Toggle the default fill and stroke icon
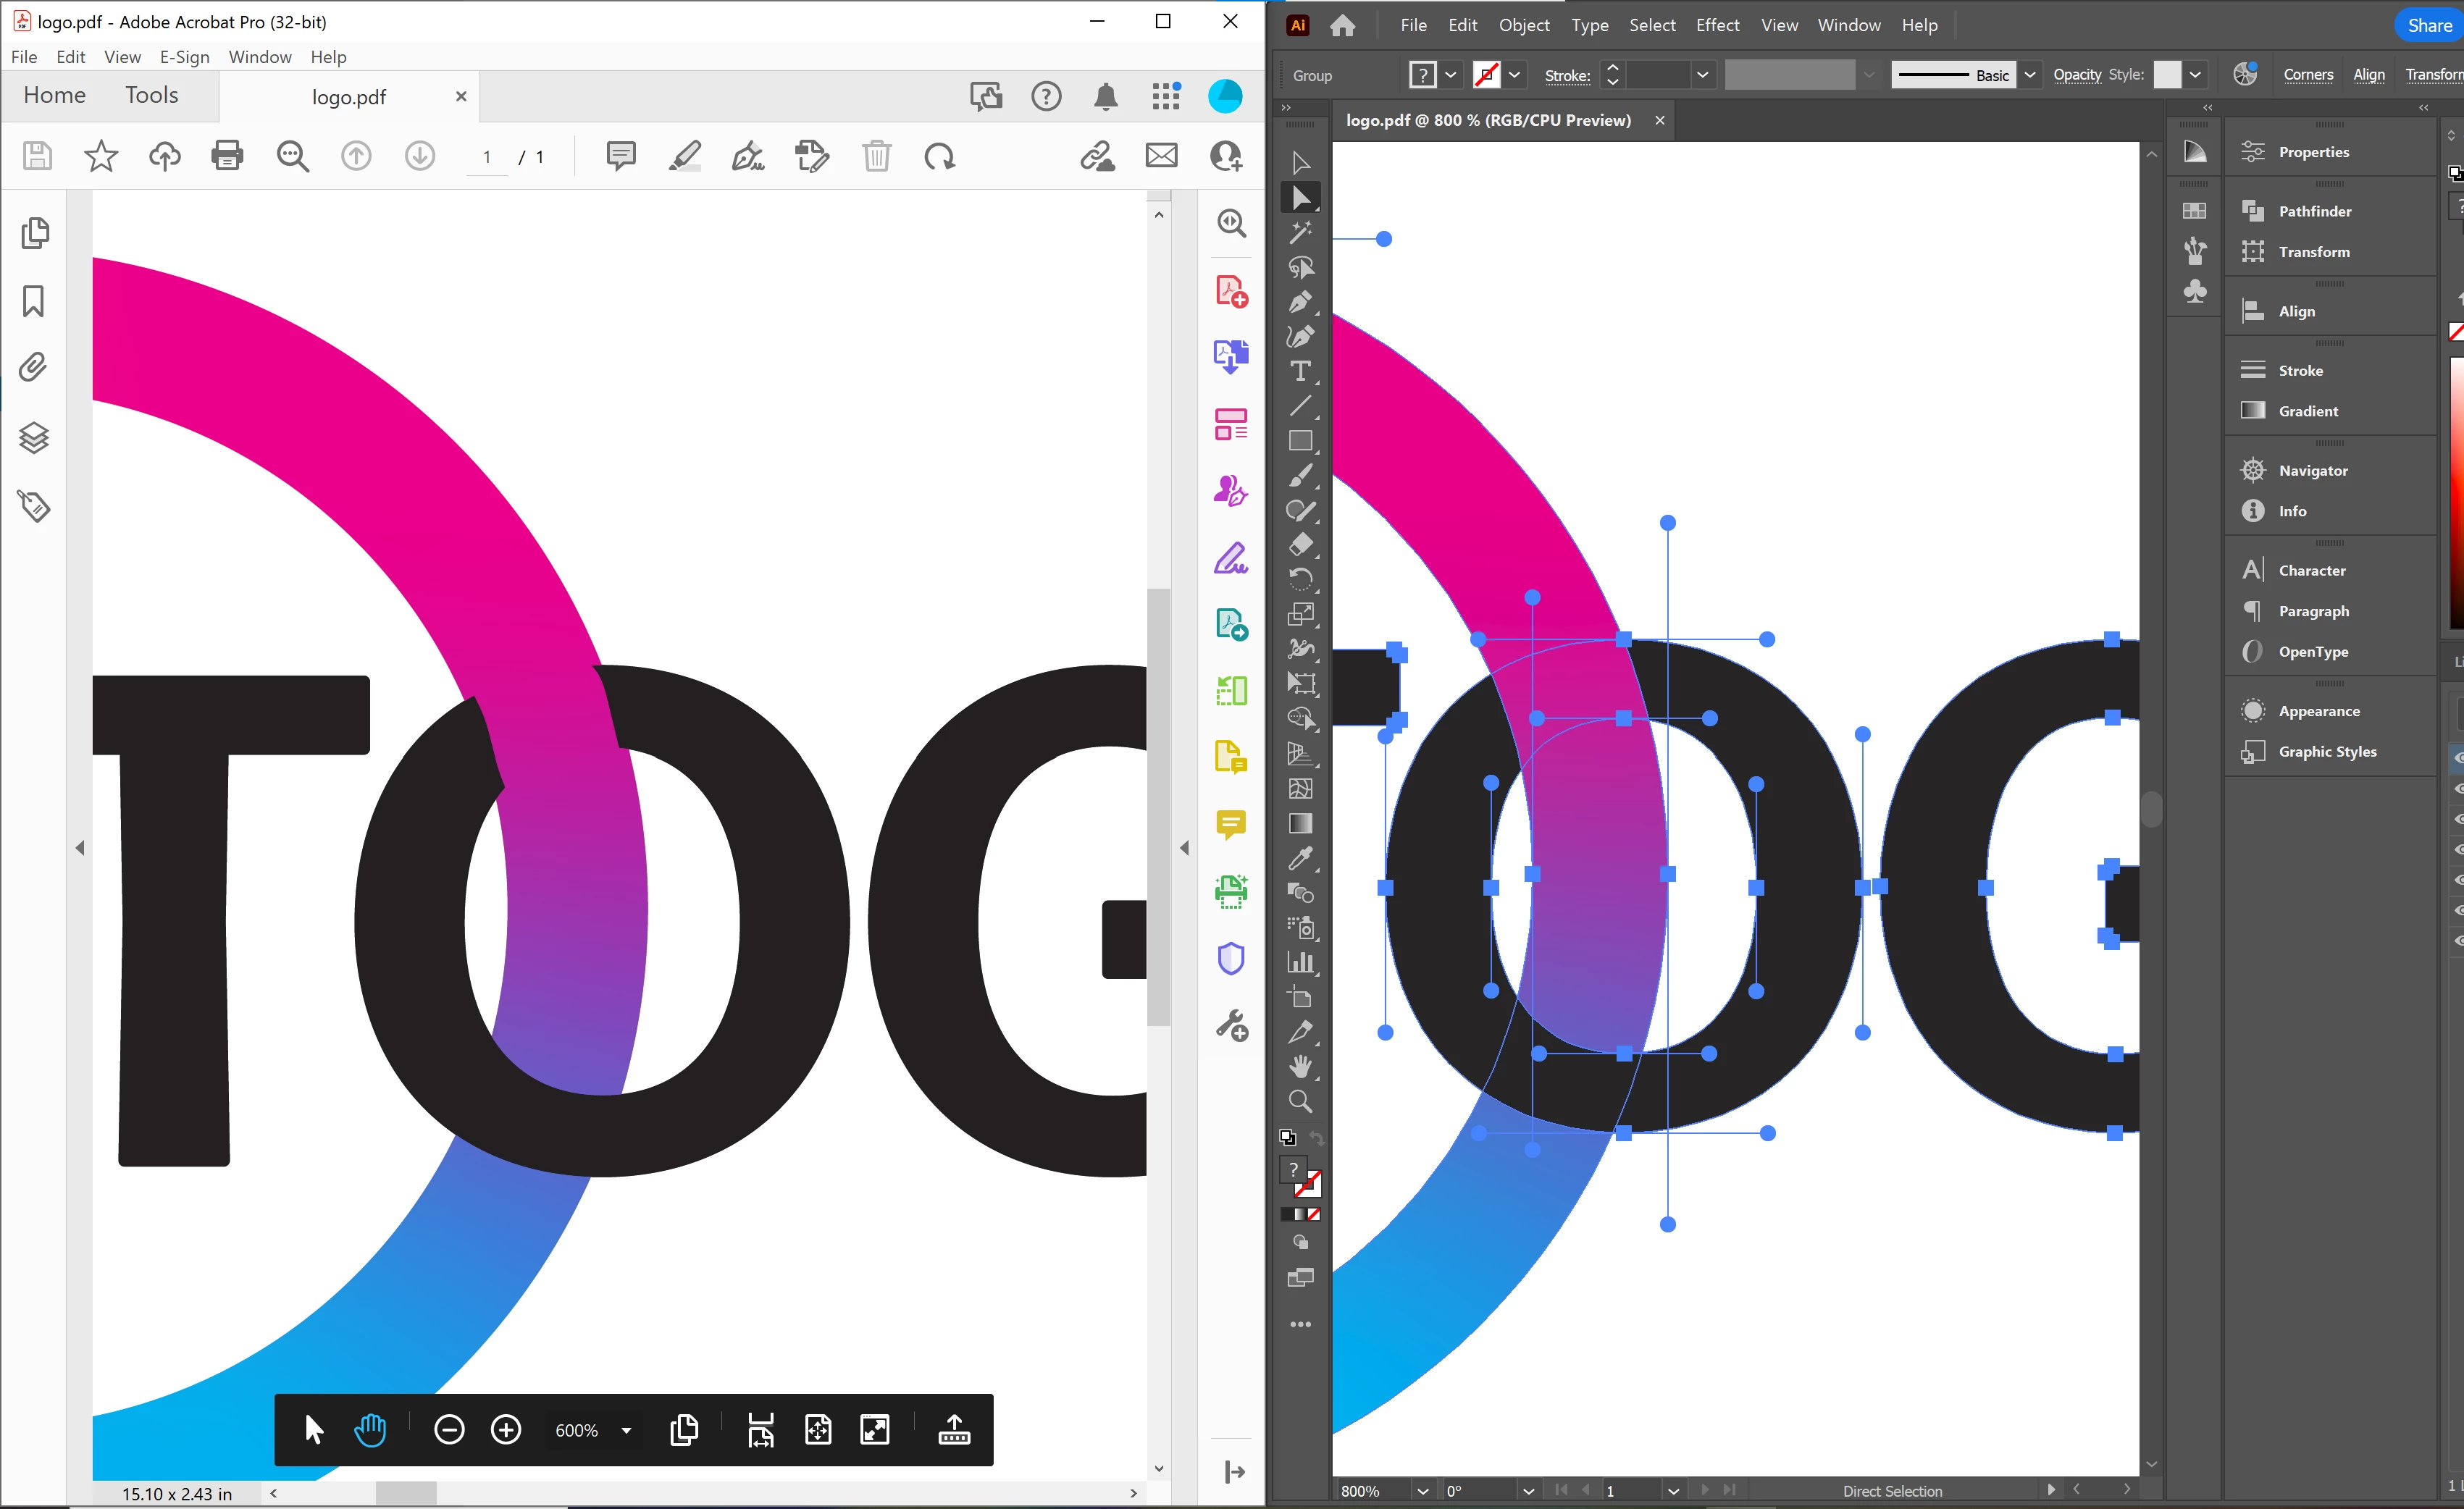This screenshot has height=1509, width=2464. point(1288,1138)
